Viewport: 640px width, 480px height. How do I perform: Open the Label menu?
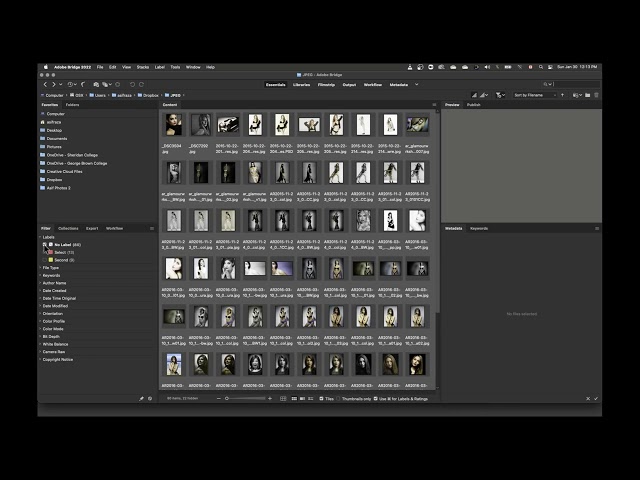(x=160, y=67)
